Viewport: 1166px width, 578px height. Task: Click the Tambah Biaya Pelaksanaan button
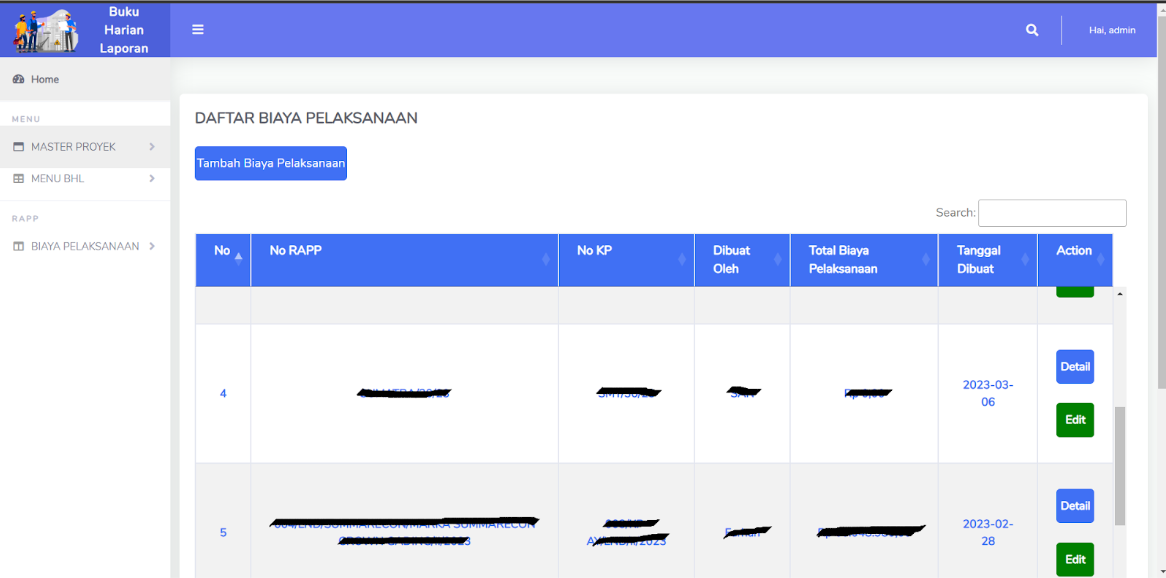[270, 162]
